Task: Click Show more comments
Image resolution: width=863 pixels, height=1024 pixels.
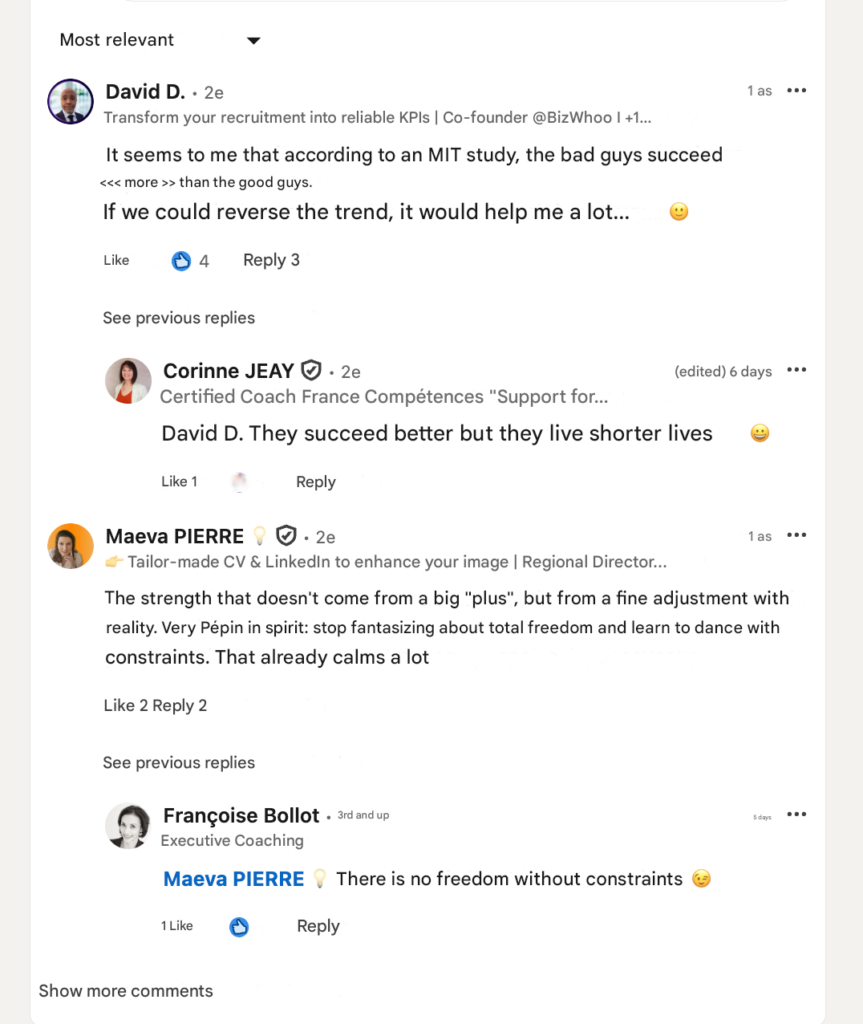Action: click(x=125, y=990)
